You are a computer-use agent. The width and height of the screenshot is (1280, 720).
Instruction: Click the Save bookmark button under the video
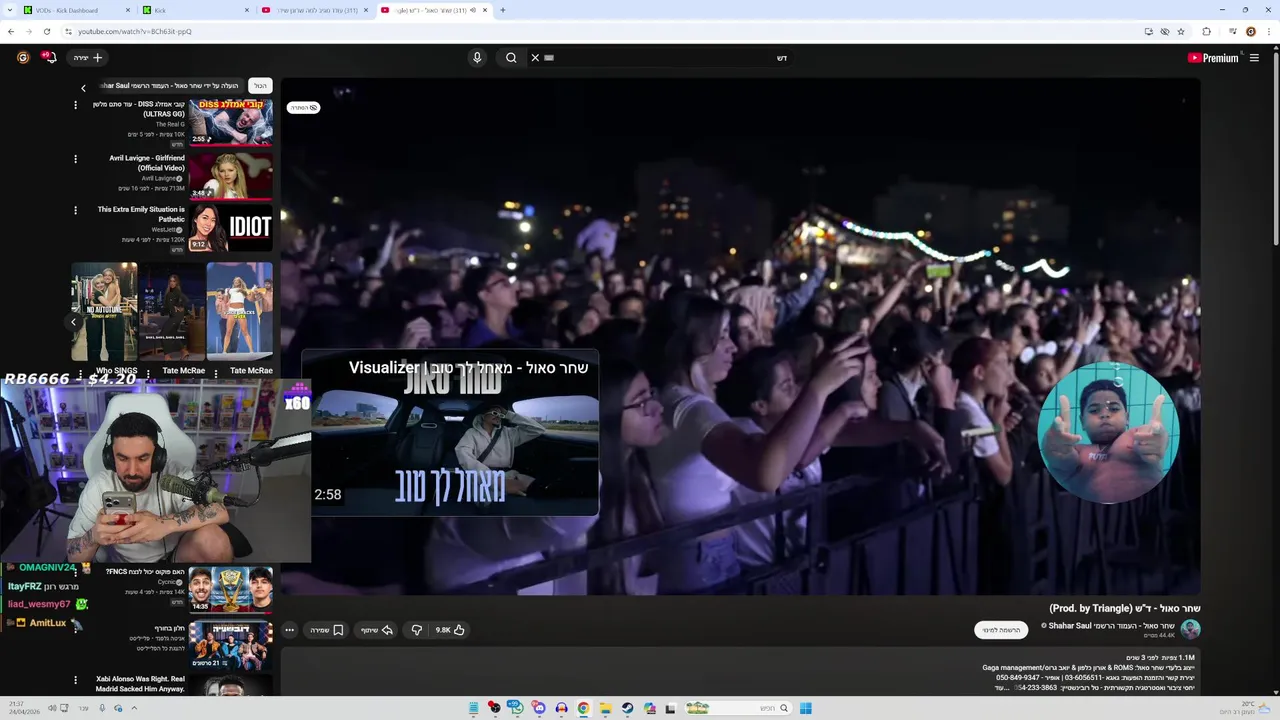[x=327, y=630]
